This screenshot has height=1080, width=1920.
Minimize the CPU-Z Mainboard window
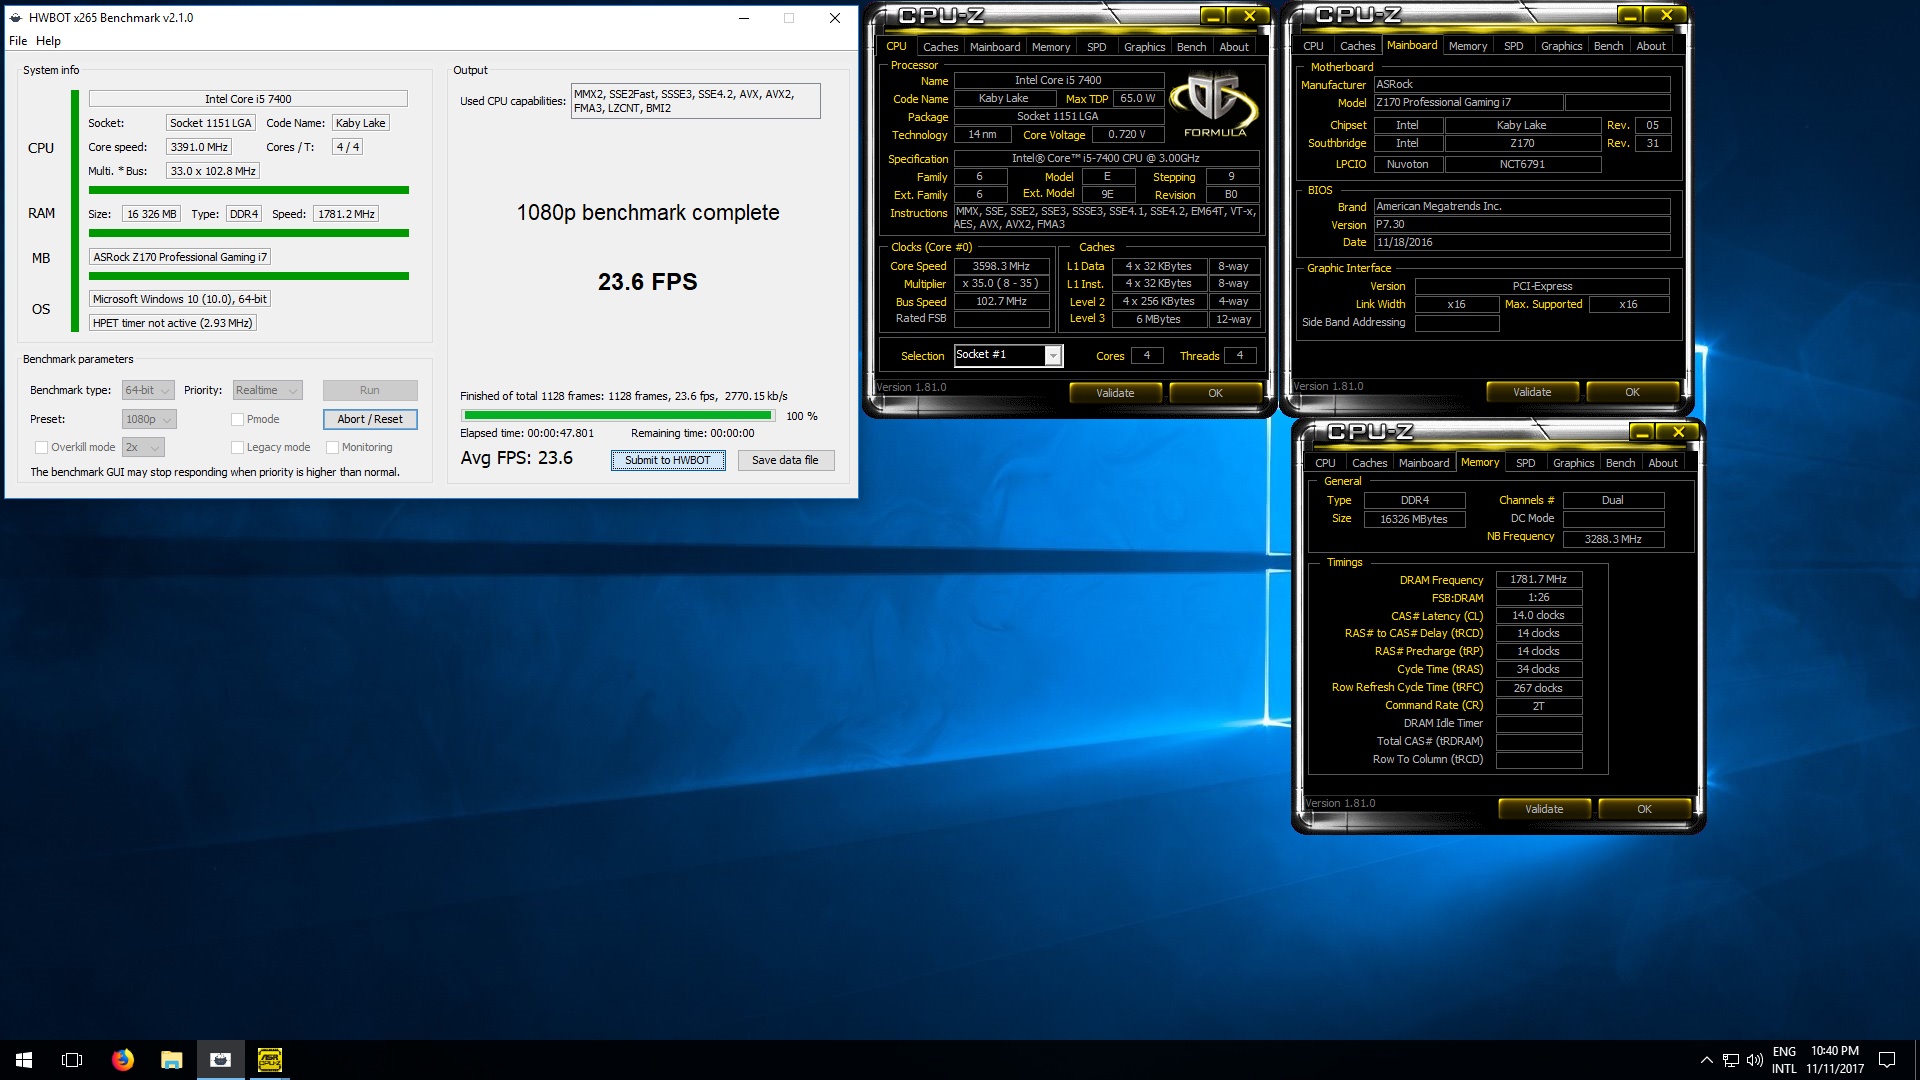click(1630, 15)
